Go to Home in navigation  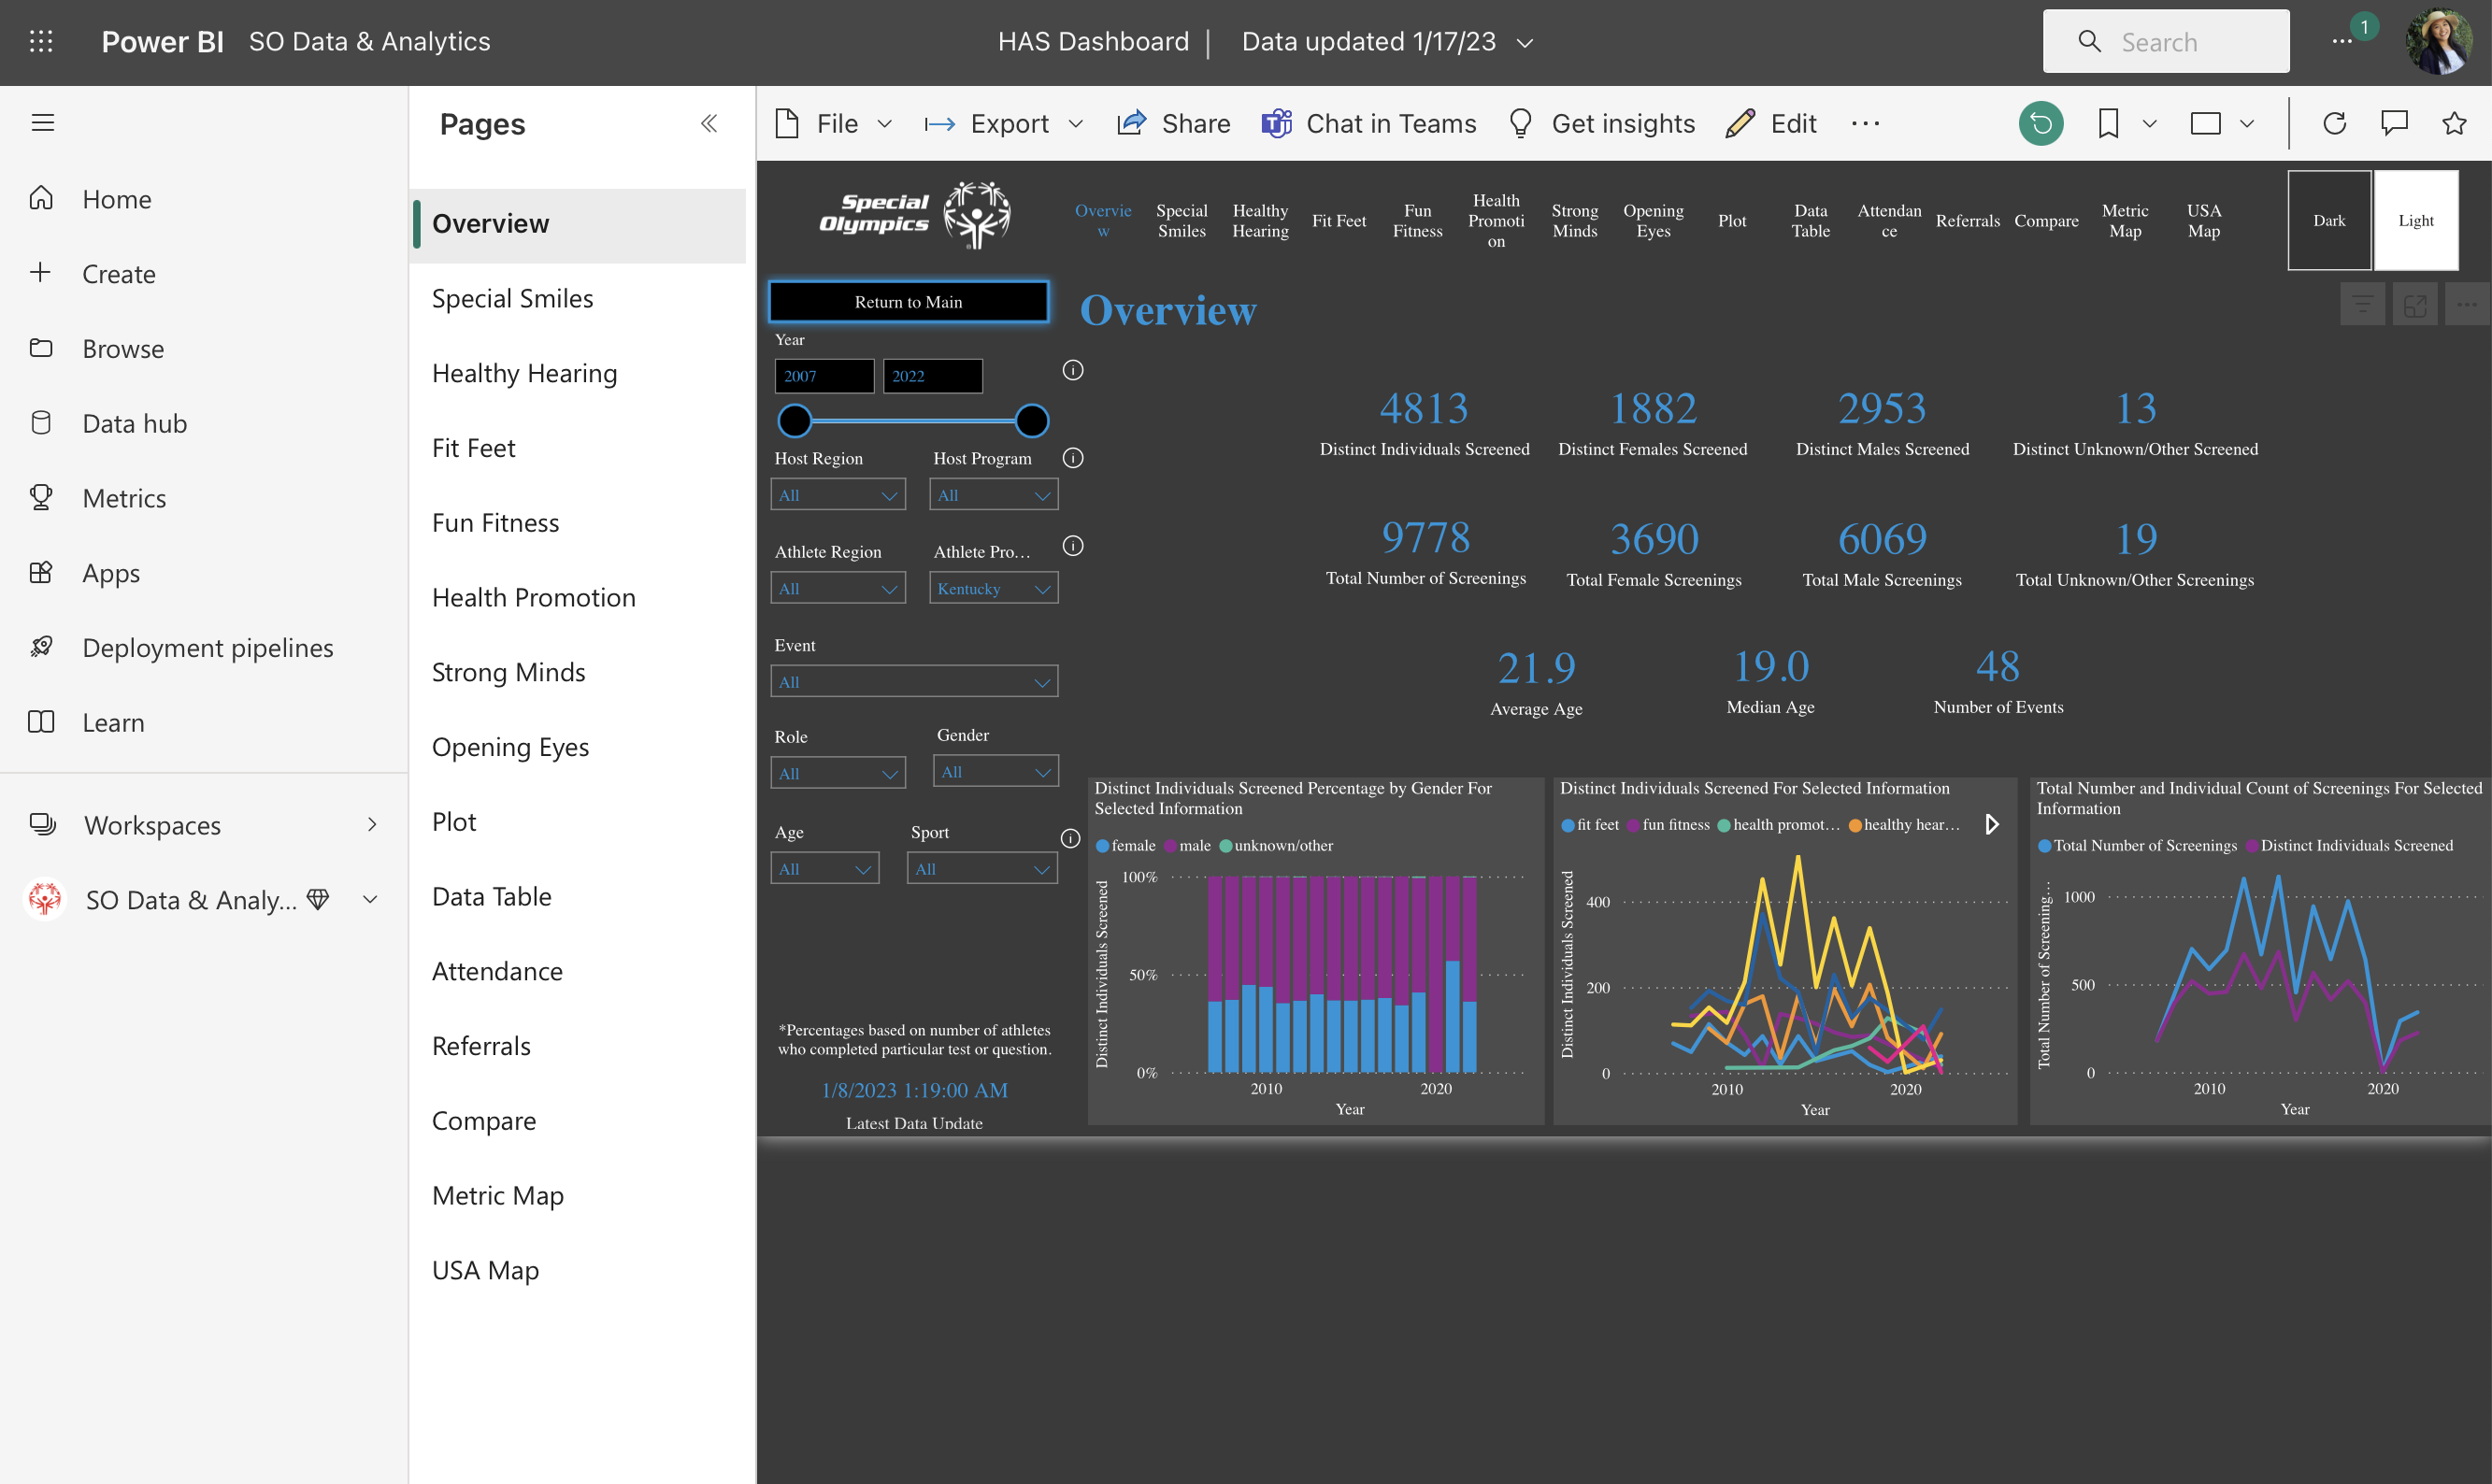pos(204,198)
